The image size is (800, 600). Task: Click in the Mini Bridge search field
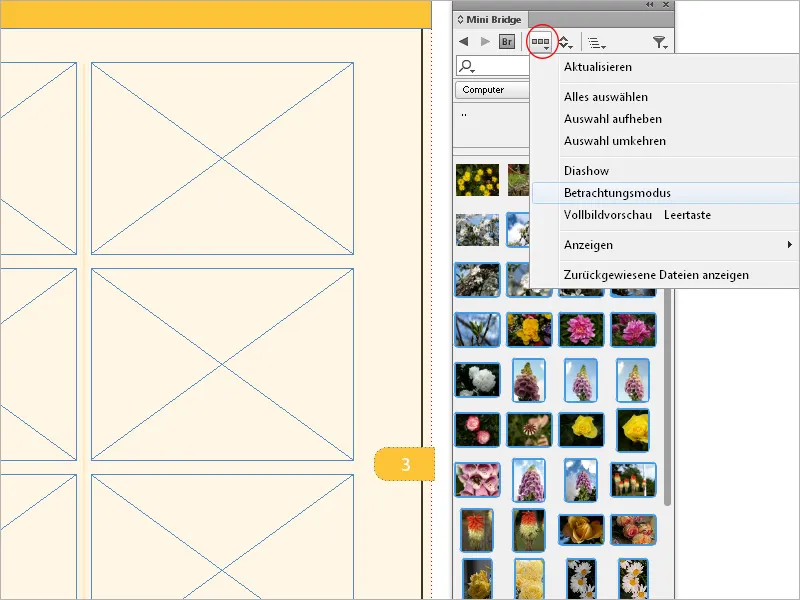493,66
